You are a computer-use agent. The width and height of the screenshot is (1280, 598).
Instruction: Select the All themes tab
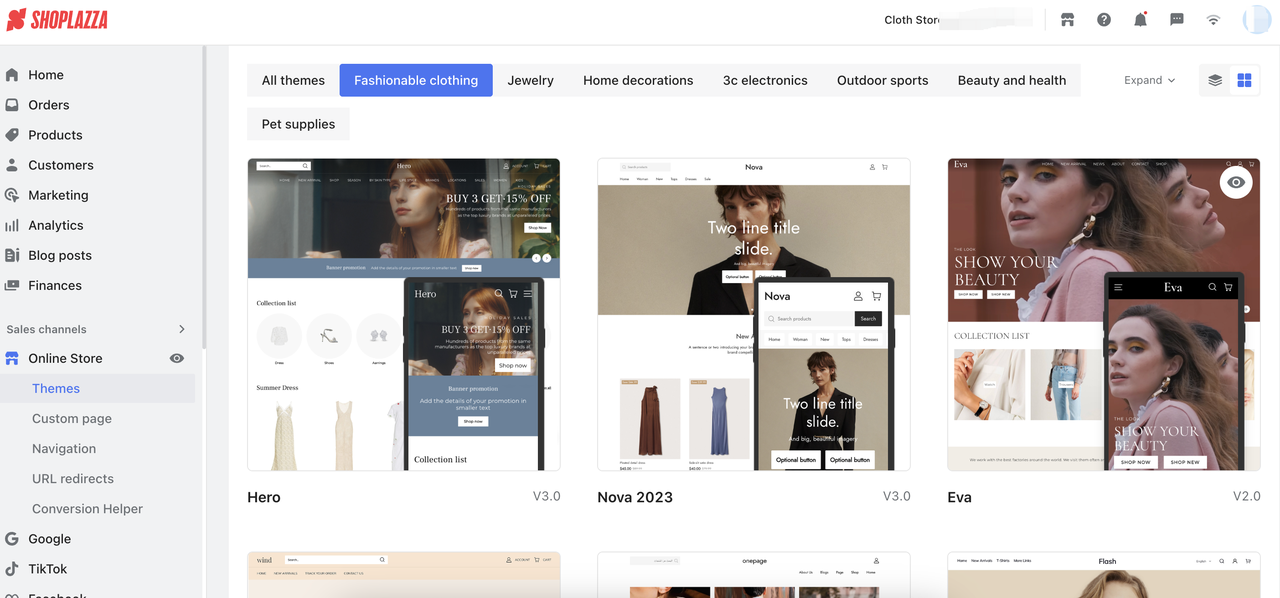click(293, 80)
